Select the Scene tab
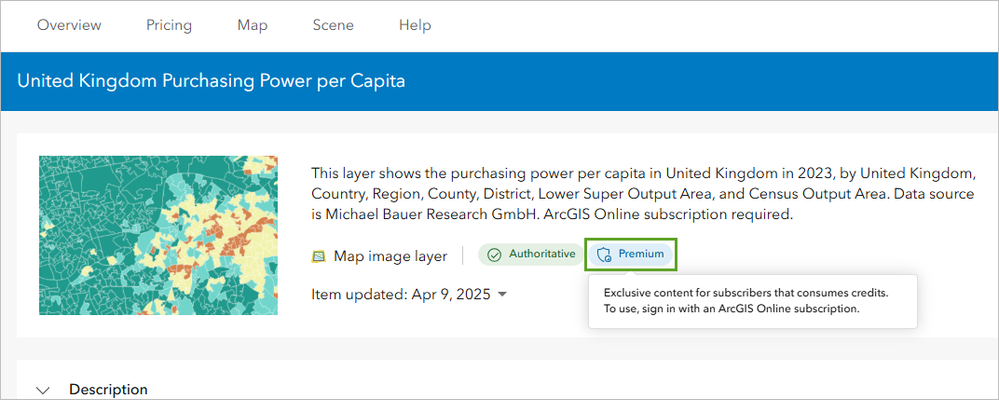This screenshot has width=999, height=400. (333, 25)
